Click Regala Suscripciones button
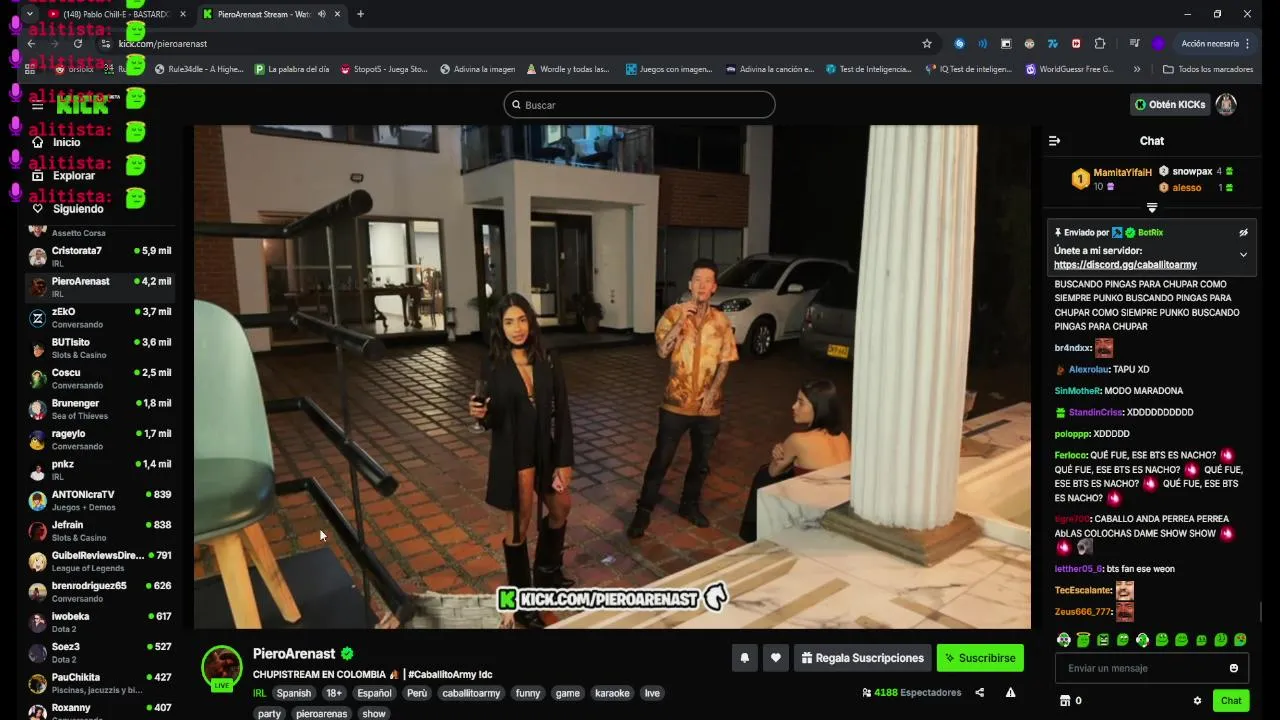The width and height of the screenshot is (1280, 720). point(862,658)
